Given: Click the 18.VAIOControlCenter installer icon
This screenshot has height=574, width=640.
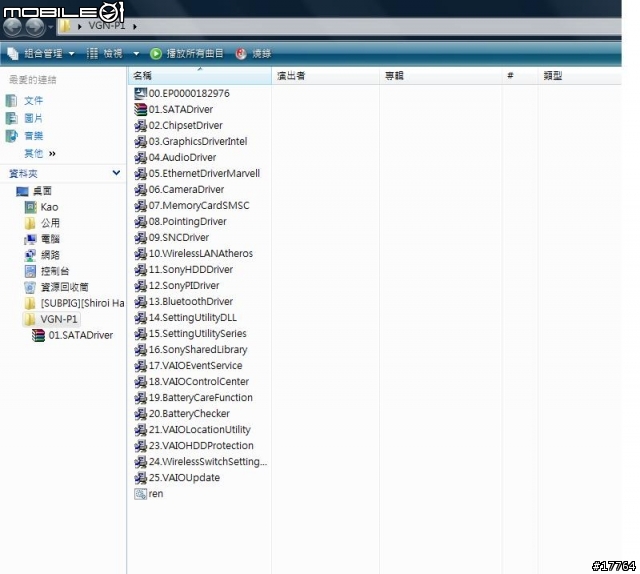Looking at the screenshot, I should 140,382.
